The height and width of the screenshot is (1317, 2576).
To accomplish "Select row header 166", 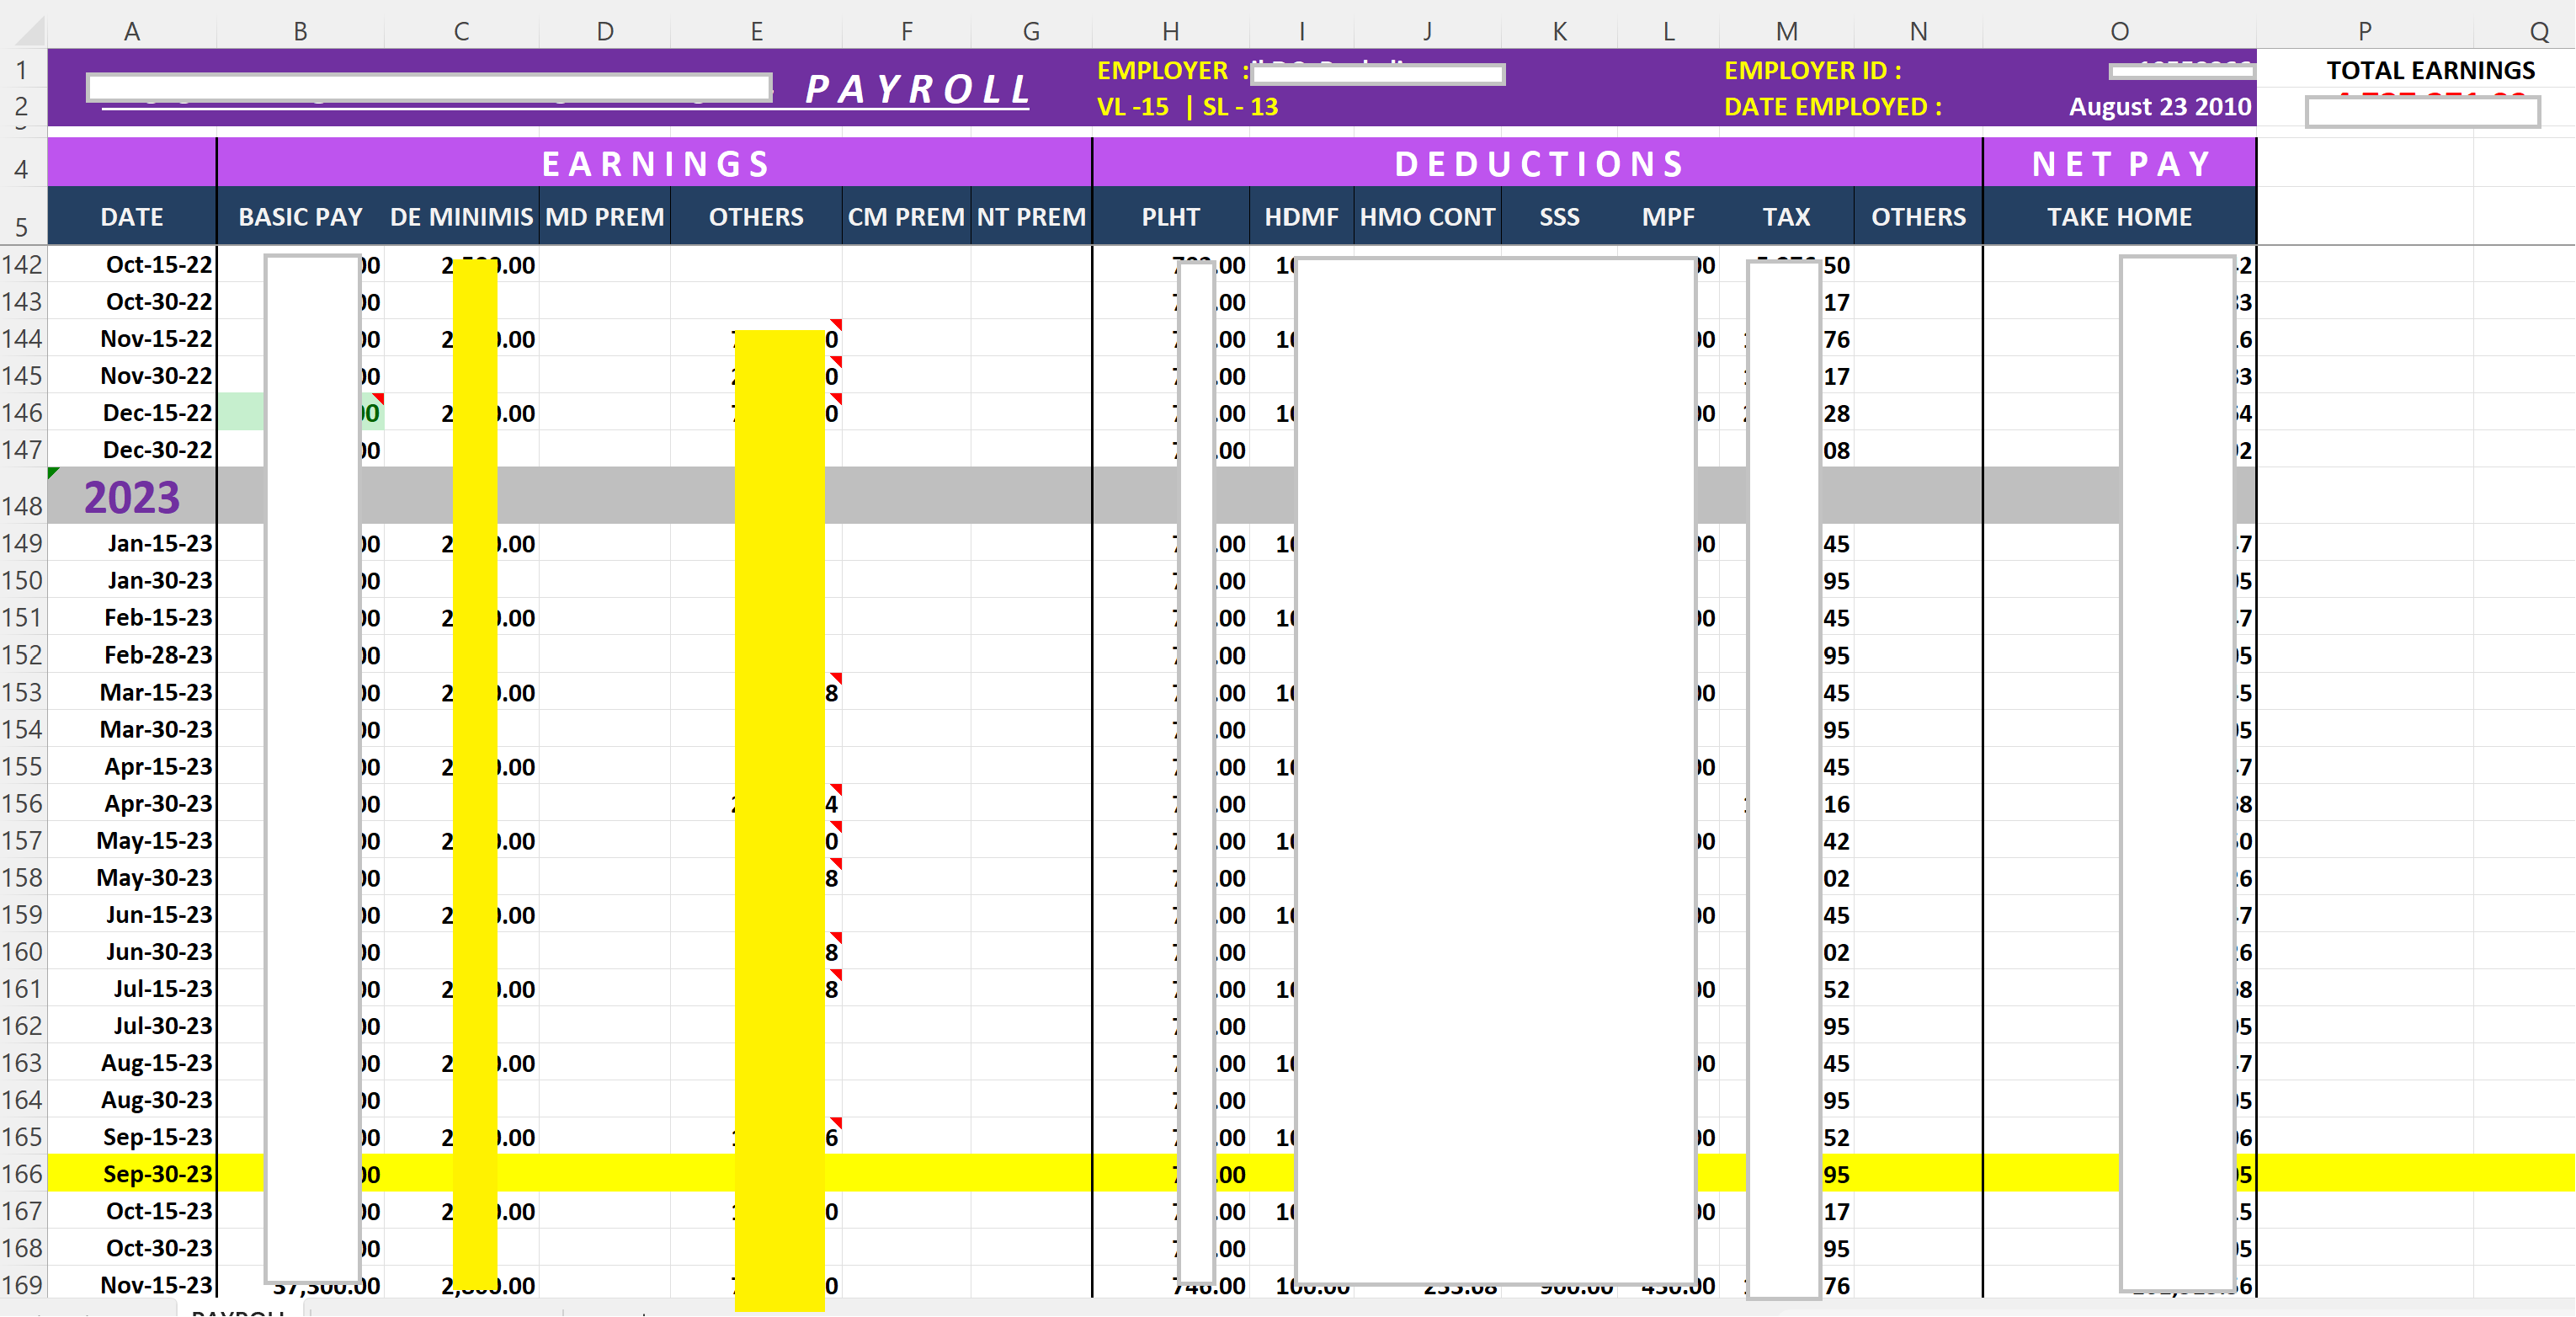I will point(22,1174).
